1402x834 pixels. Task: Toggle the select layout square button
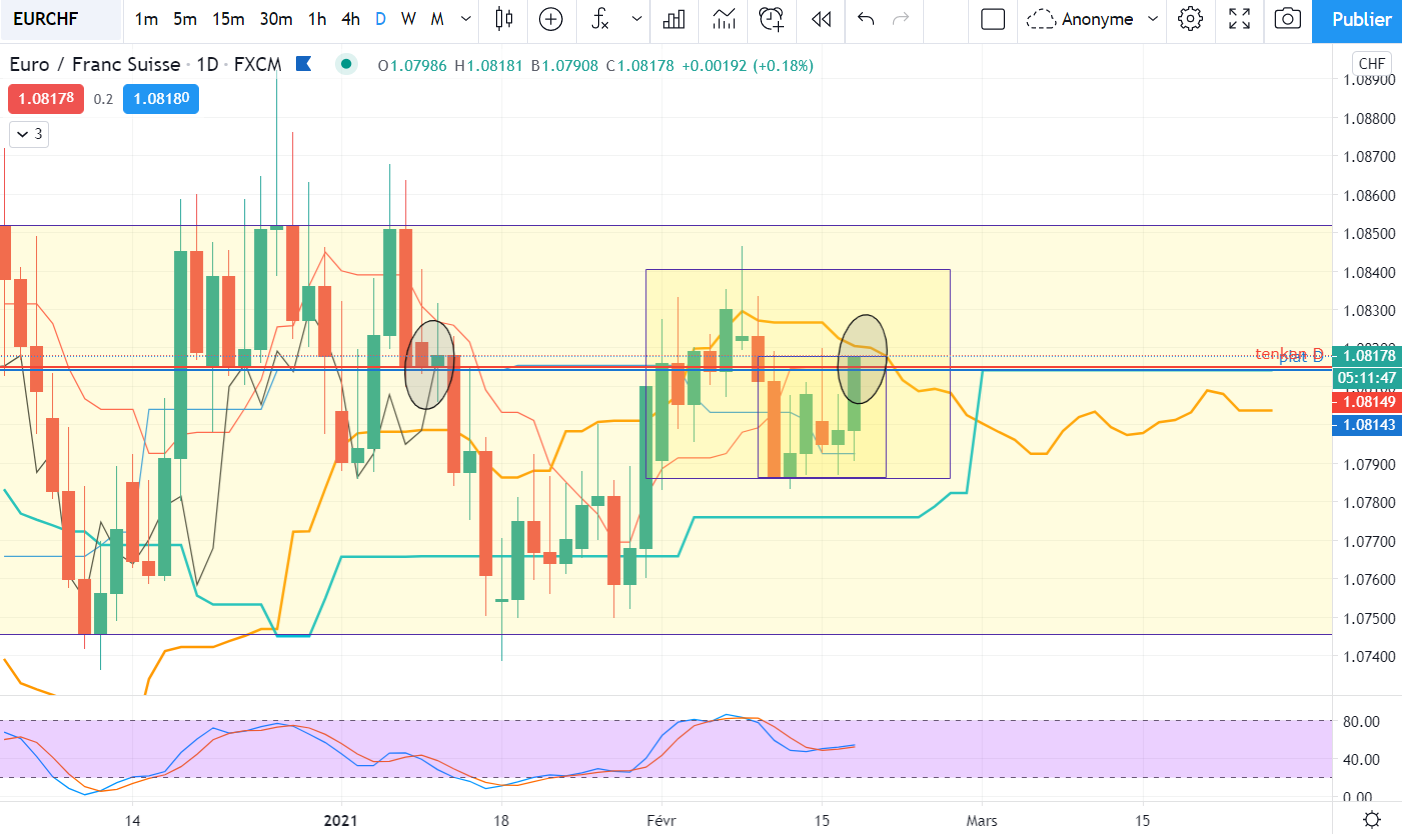pos(992,19)
